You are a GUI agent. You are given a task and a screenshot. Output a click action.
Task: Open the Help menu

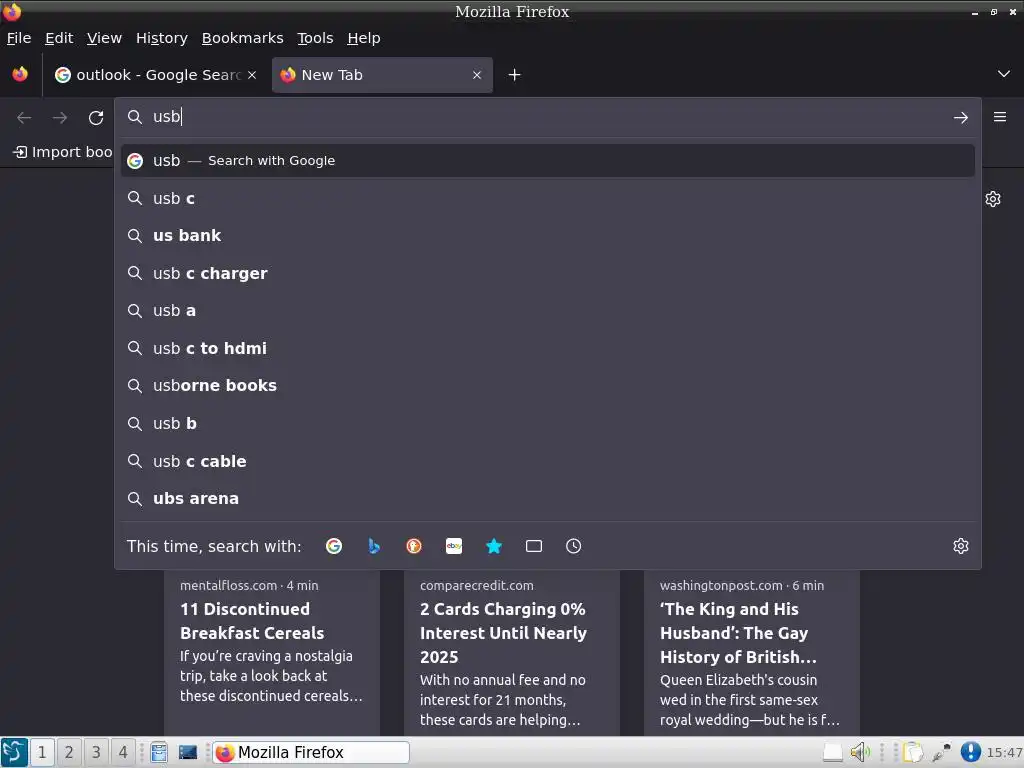[x=364, y=38]
